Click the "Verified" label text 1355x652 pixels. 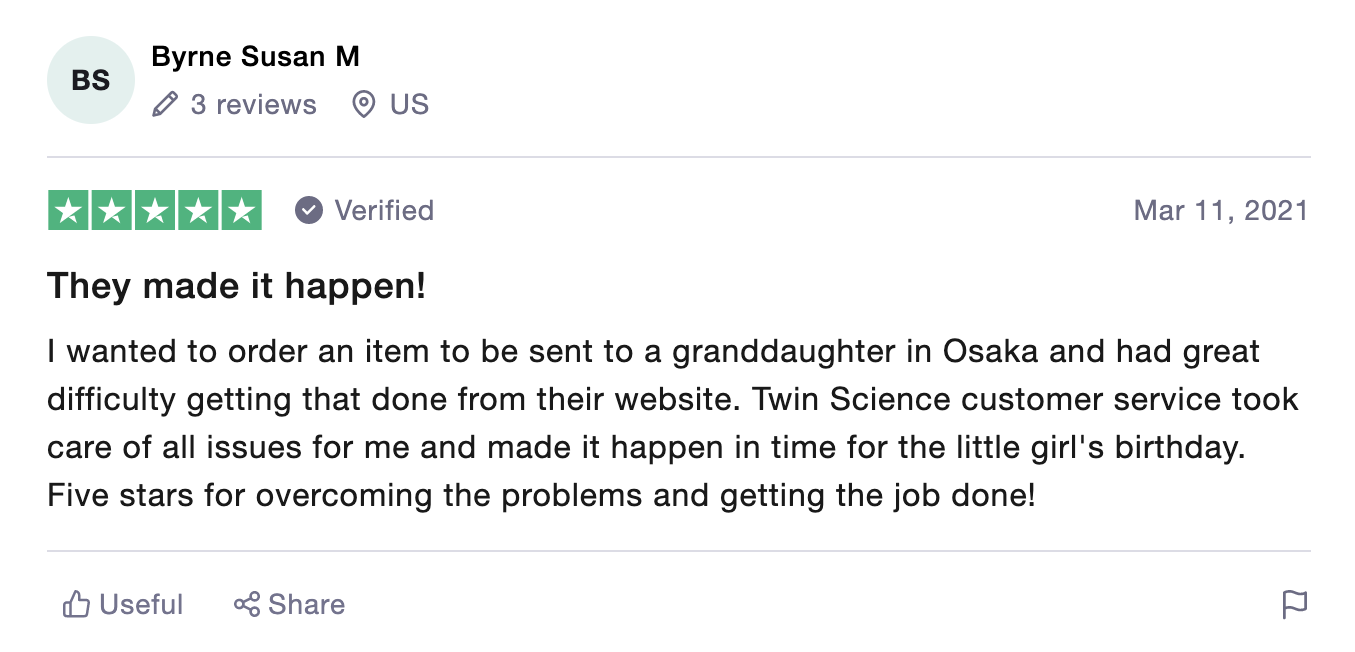(384, 210)
